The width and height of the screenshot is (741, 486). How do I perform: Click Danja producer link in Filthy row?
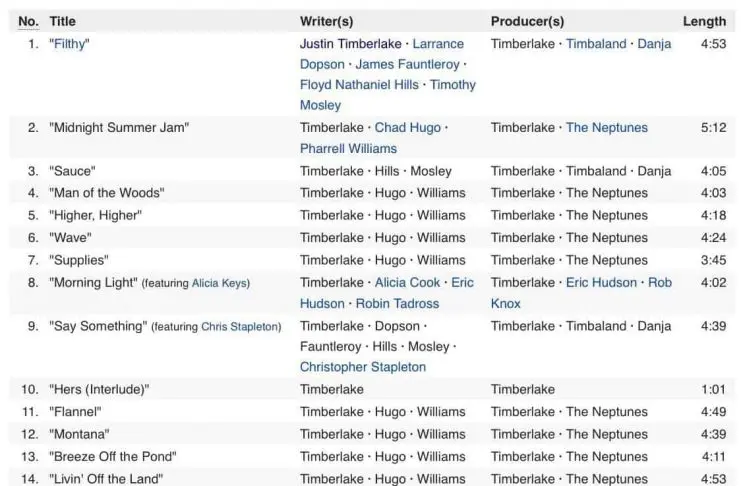(654, 44)
